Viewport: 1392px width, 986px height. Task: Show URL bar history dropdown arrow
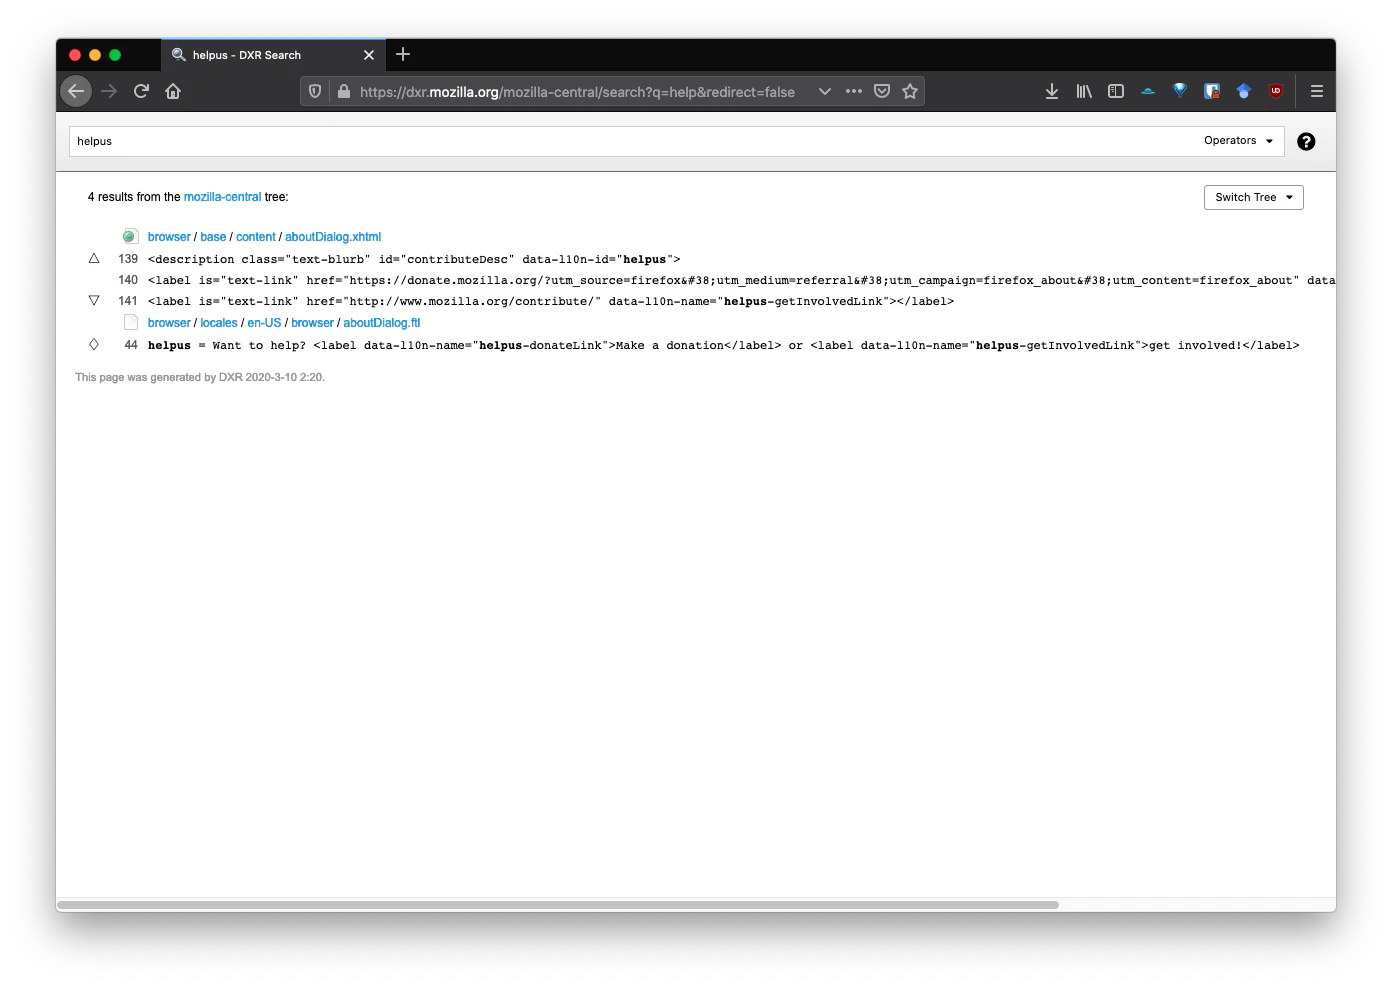[x=825, y=91]
